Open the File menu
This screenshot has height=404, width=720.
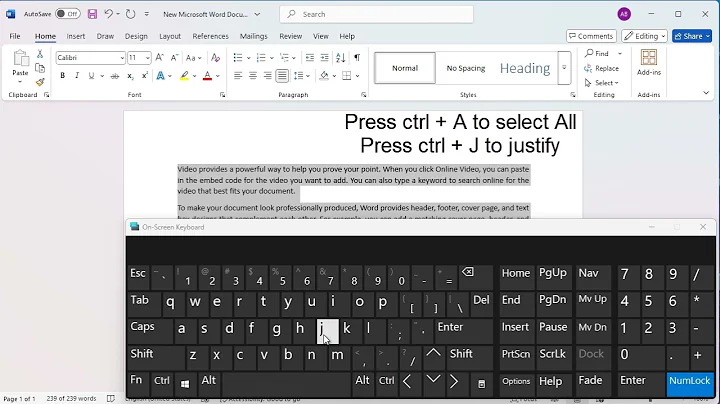click(x=15, y=36)
